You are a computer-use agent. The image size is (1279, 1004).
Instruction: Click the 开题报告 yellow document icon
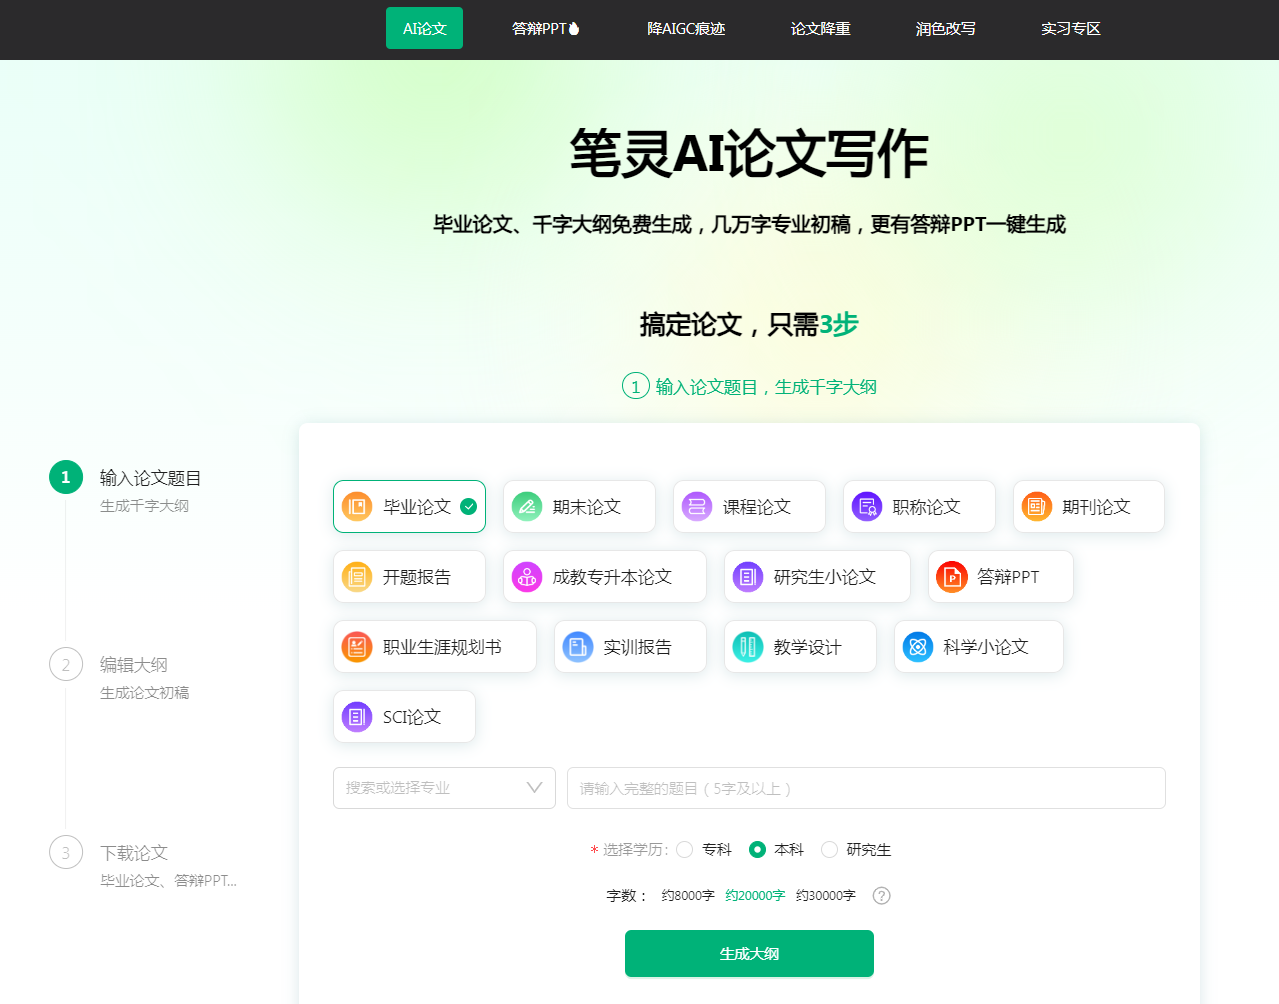point(357,577)
